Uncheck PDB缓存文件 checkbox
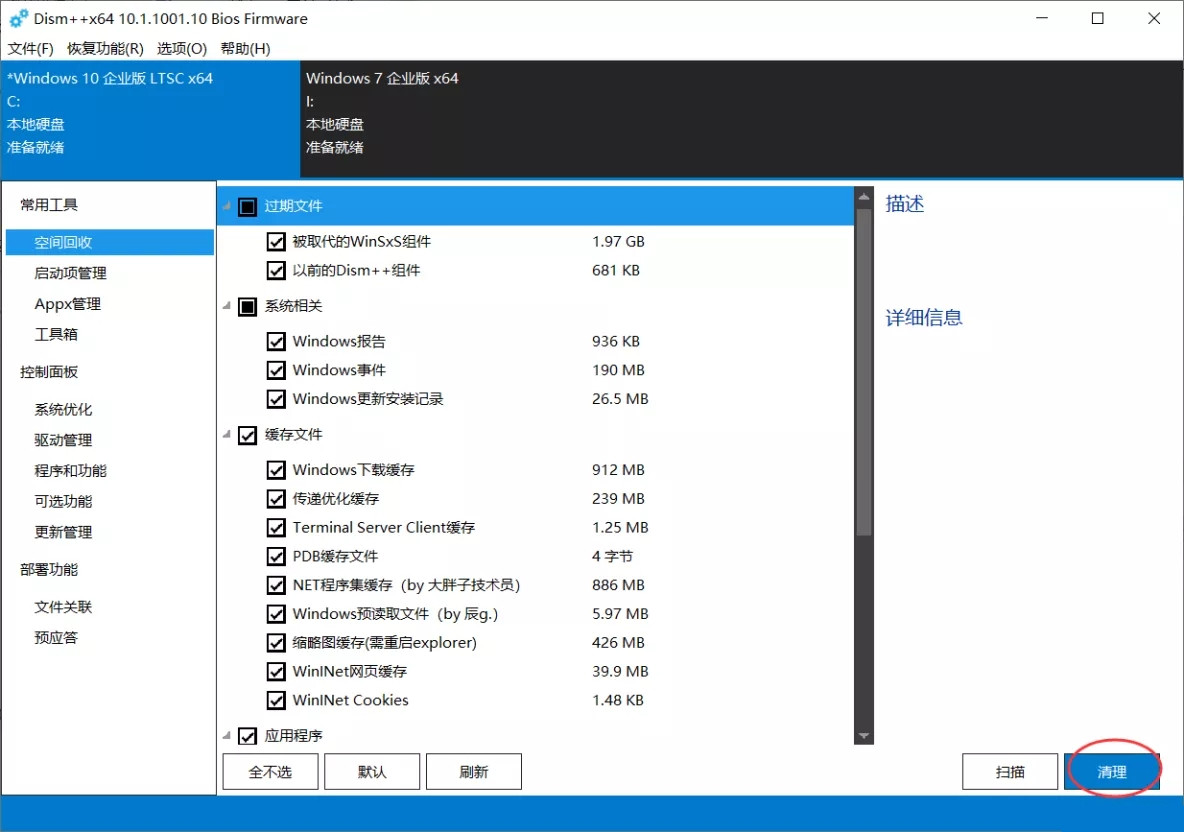Viewport: 1184px width, 832px height. coord(276,556)
